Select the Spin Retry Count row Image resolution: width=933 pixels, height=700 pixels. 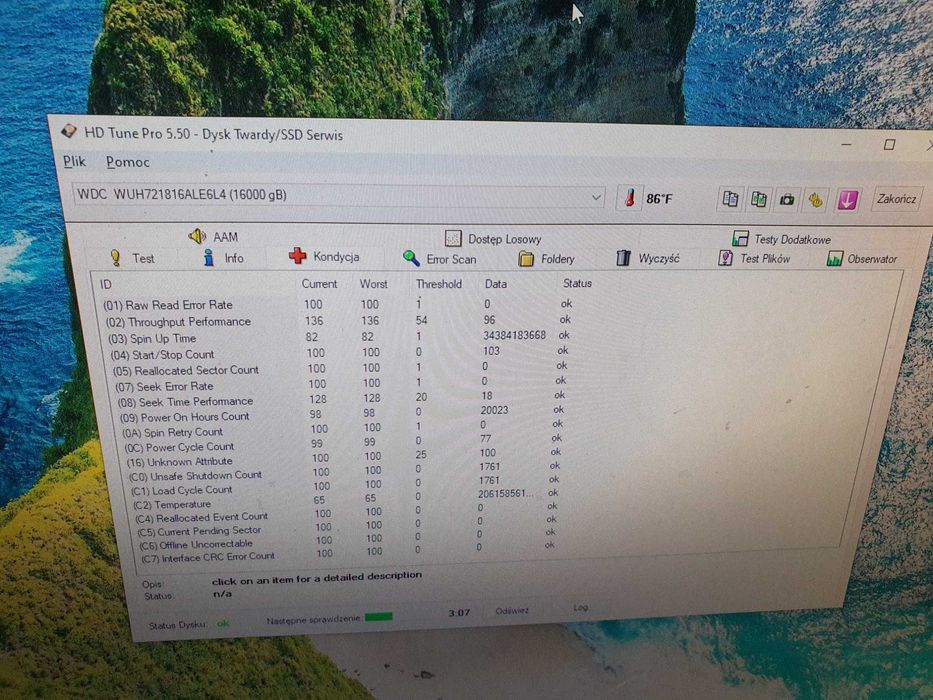[x=342, y=429]
